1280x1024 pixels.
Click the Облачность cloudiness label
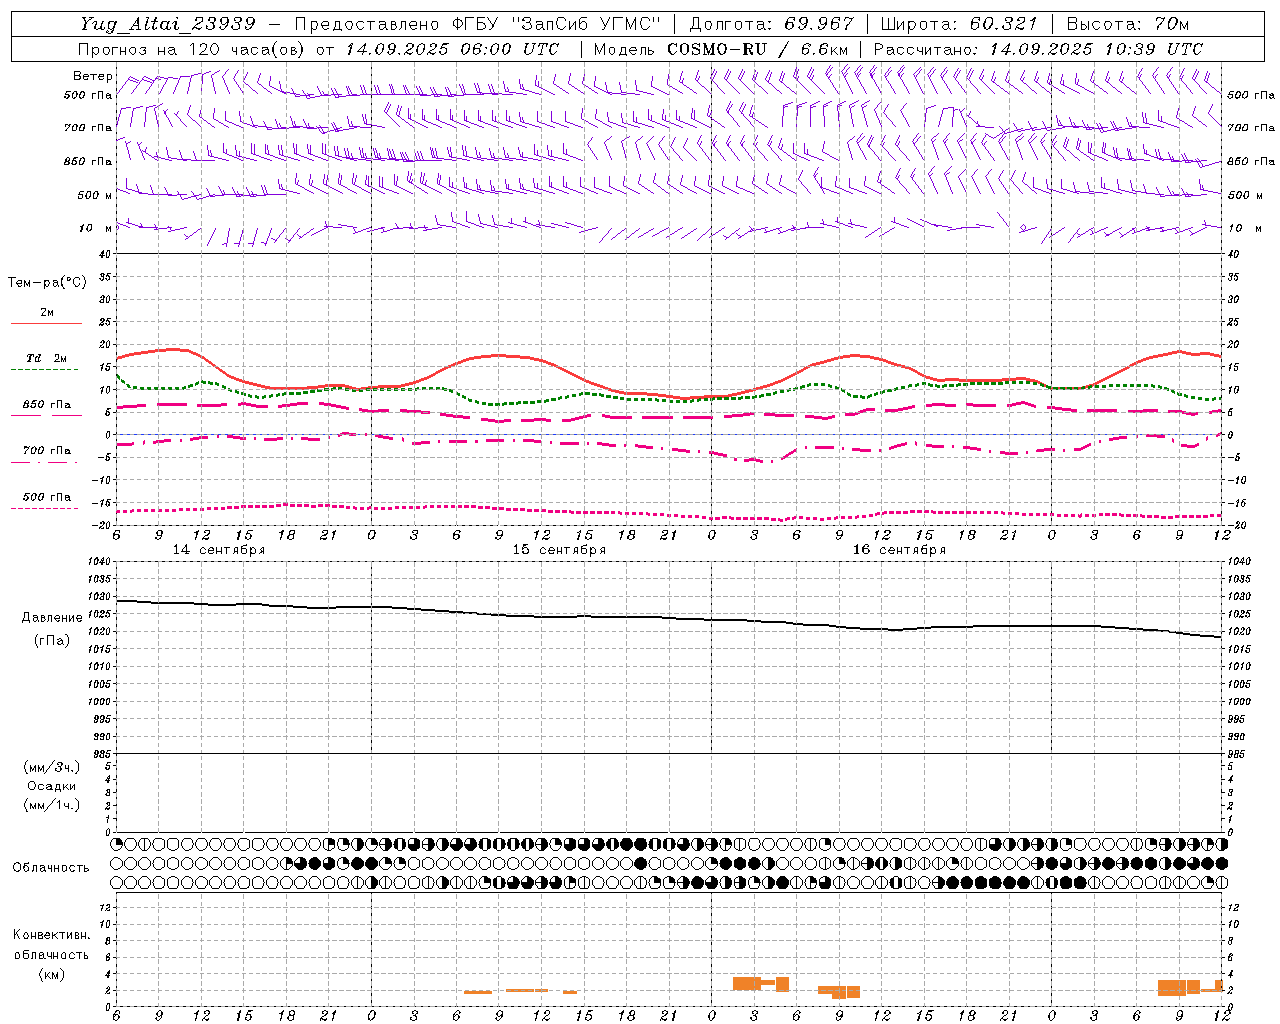coord(51,868)
